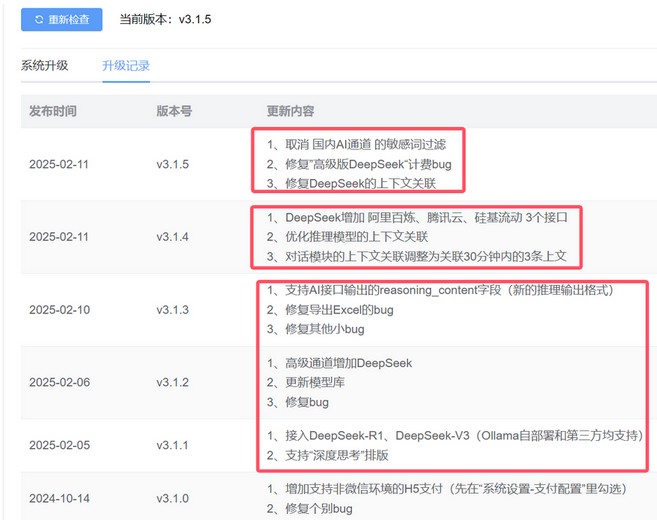Click the 发布时间 column header
This screenshot has height=520, width=657.
pyautogui.click(x=53, y=111)
